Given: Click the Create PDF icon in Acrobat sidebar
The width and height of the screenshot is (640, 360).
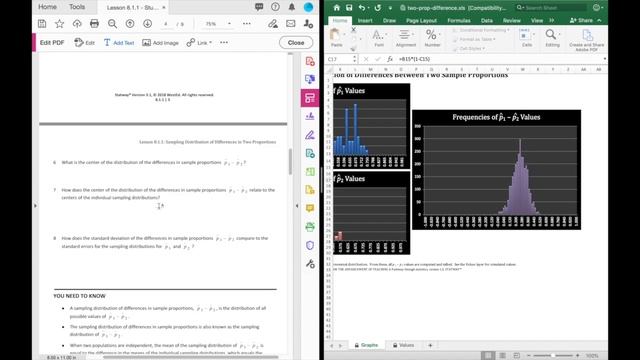Looking at the screenshot, I should click(310, 61).
